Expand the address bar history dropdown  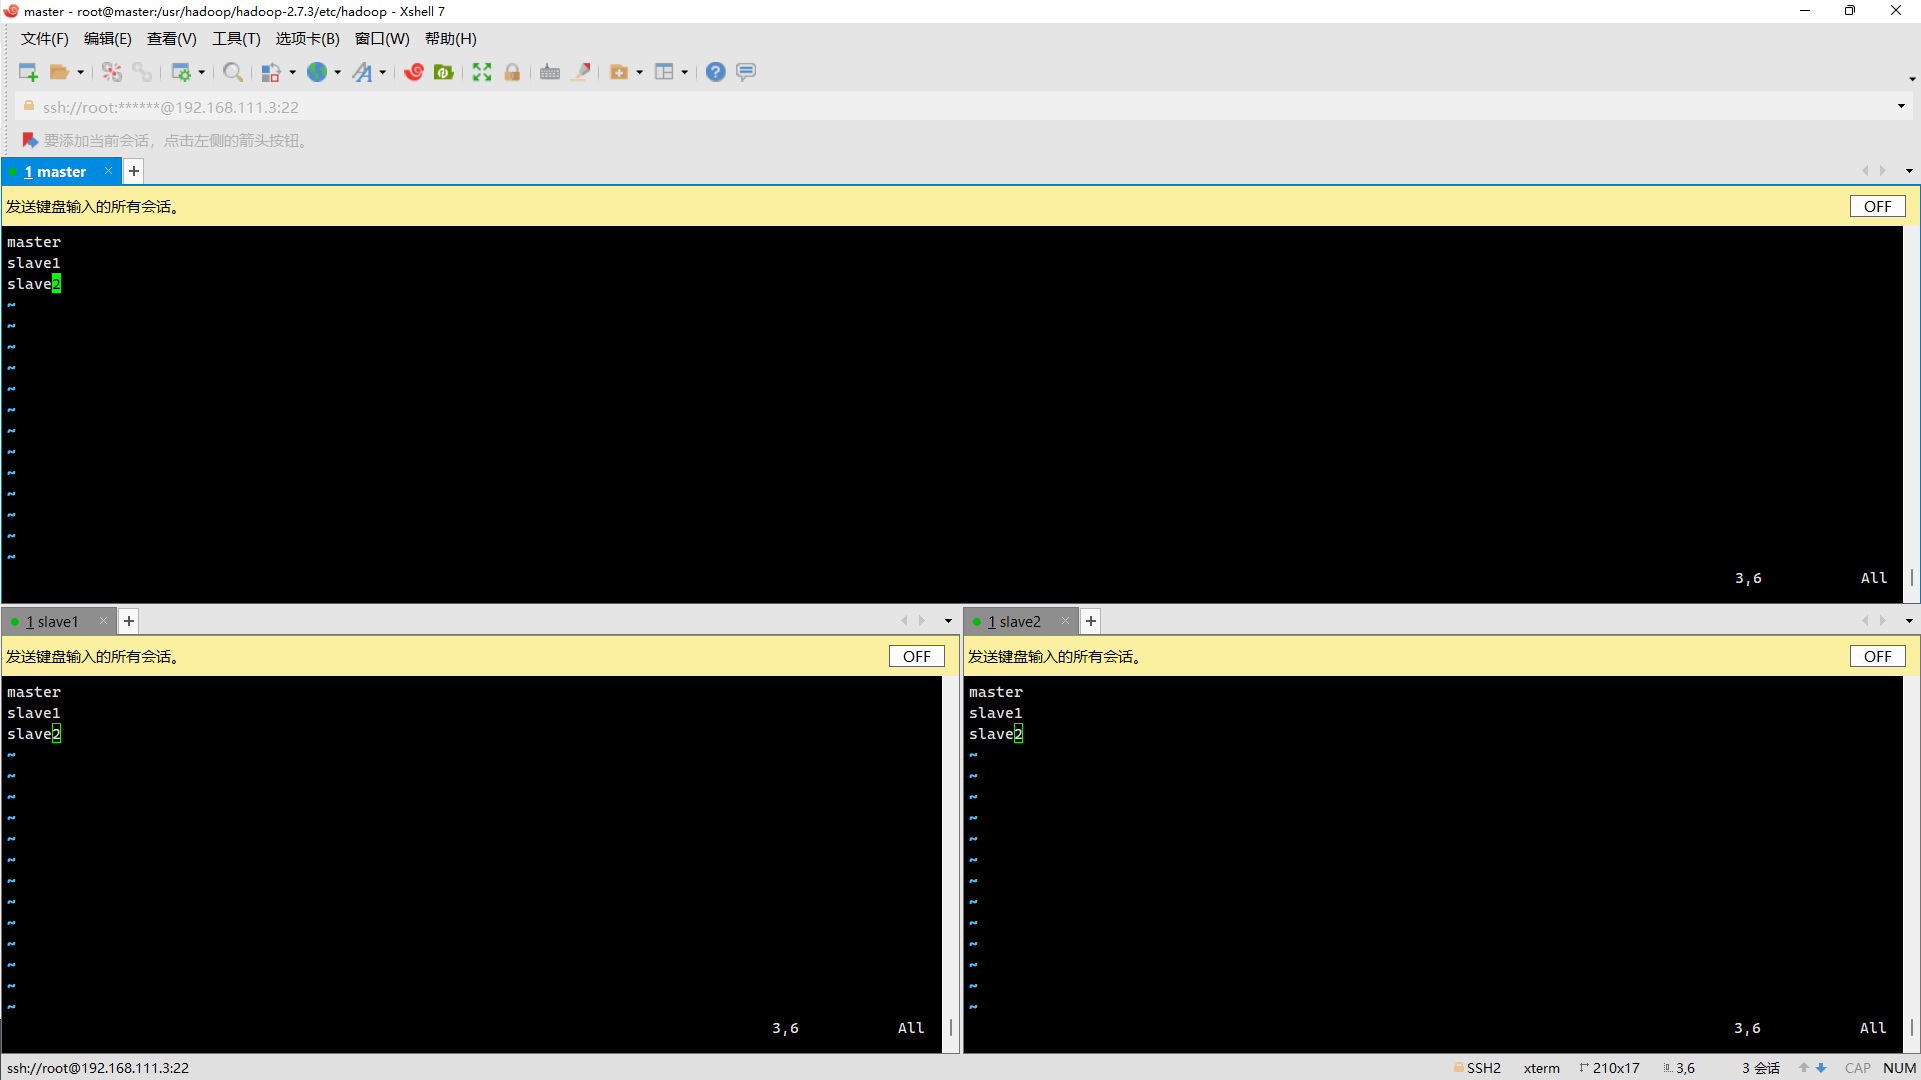(x=1901, y=106)
